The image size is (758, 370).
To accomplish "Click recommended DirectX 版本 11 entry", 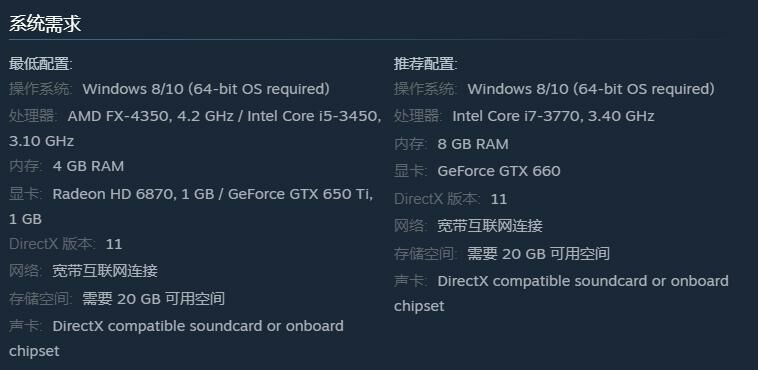I will pyautogui.click(x=451, y=199).
